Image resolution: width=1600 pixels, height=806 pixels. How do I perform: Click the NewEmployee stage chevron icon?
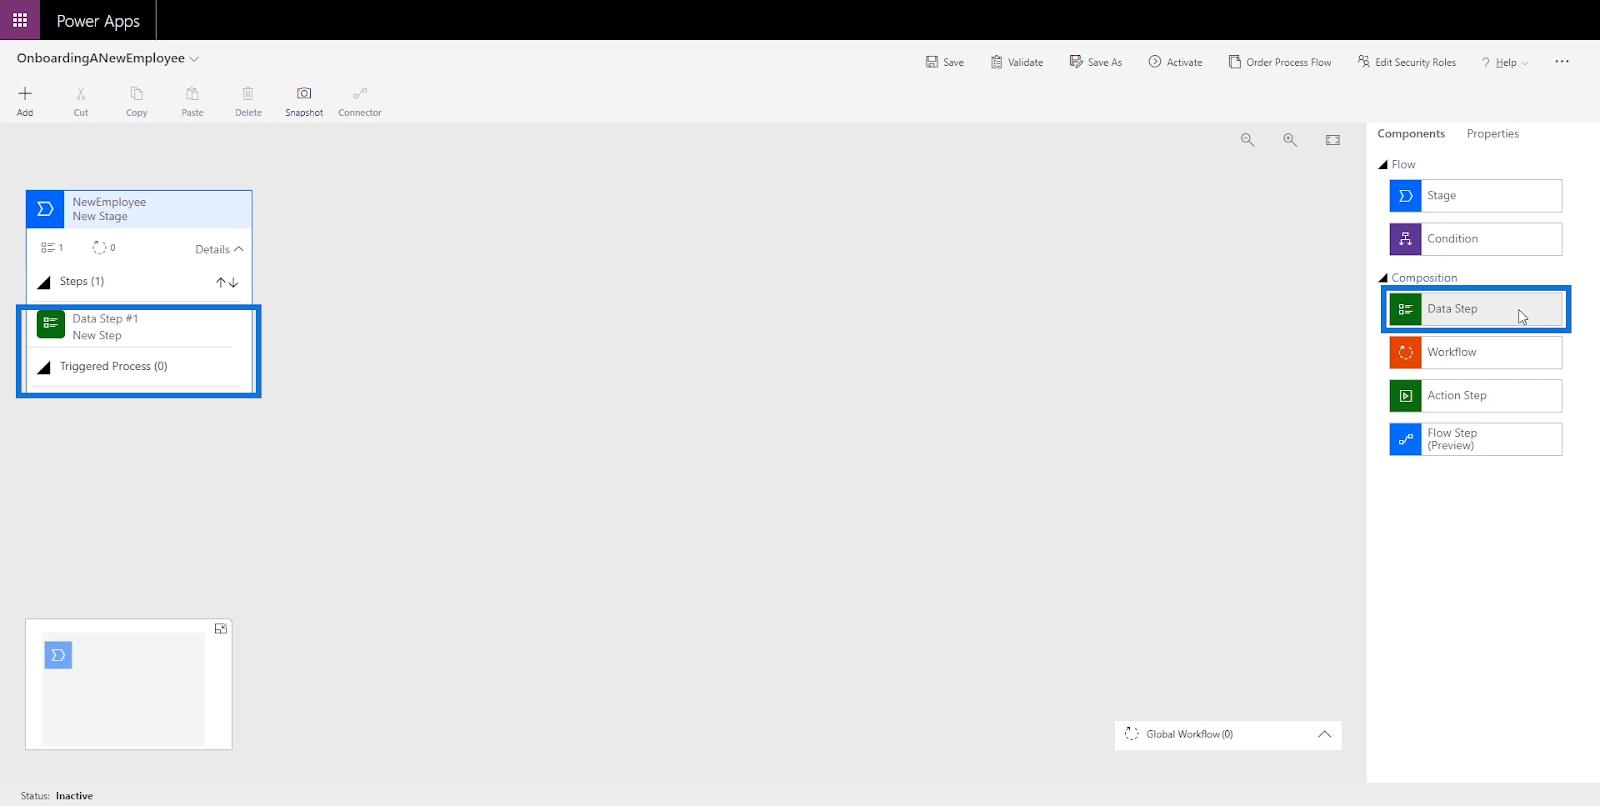45,209
